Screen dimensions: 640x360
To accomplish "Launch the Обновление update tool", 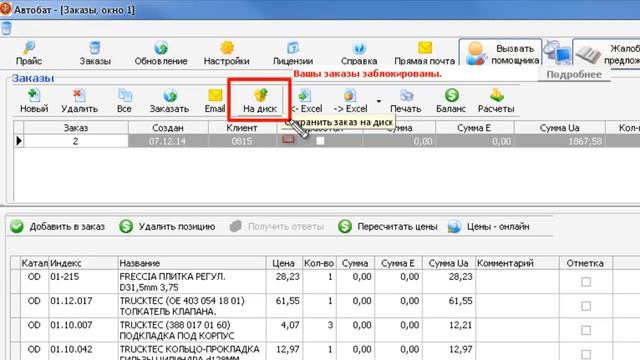I will click(x=161, y=53).
